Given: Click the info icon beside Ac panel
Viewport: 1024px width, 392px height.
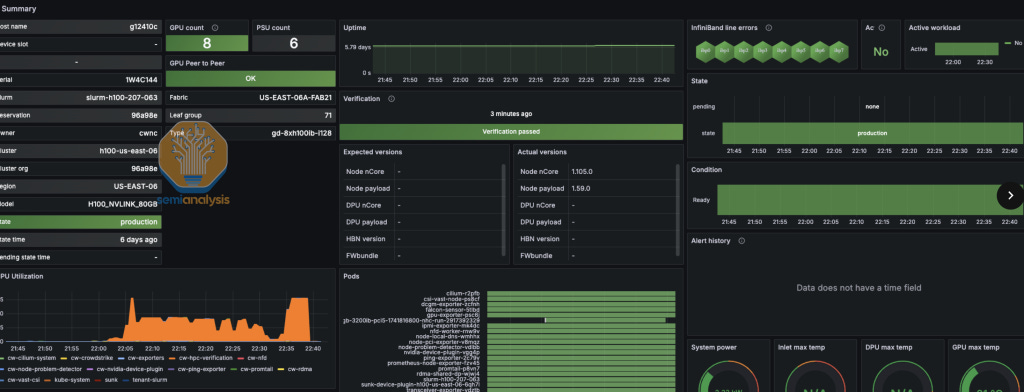Looking at the screenshot, I should (882, 28).
